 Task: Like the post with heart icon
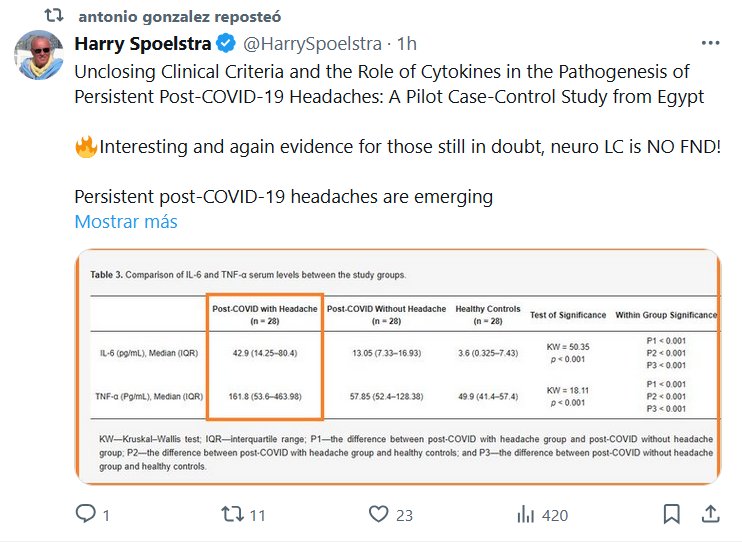coord(378,515)
